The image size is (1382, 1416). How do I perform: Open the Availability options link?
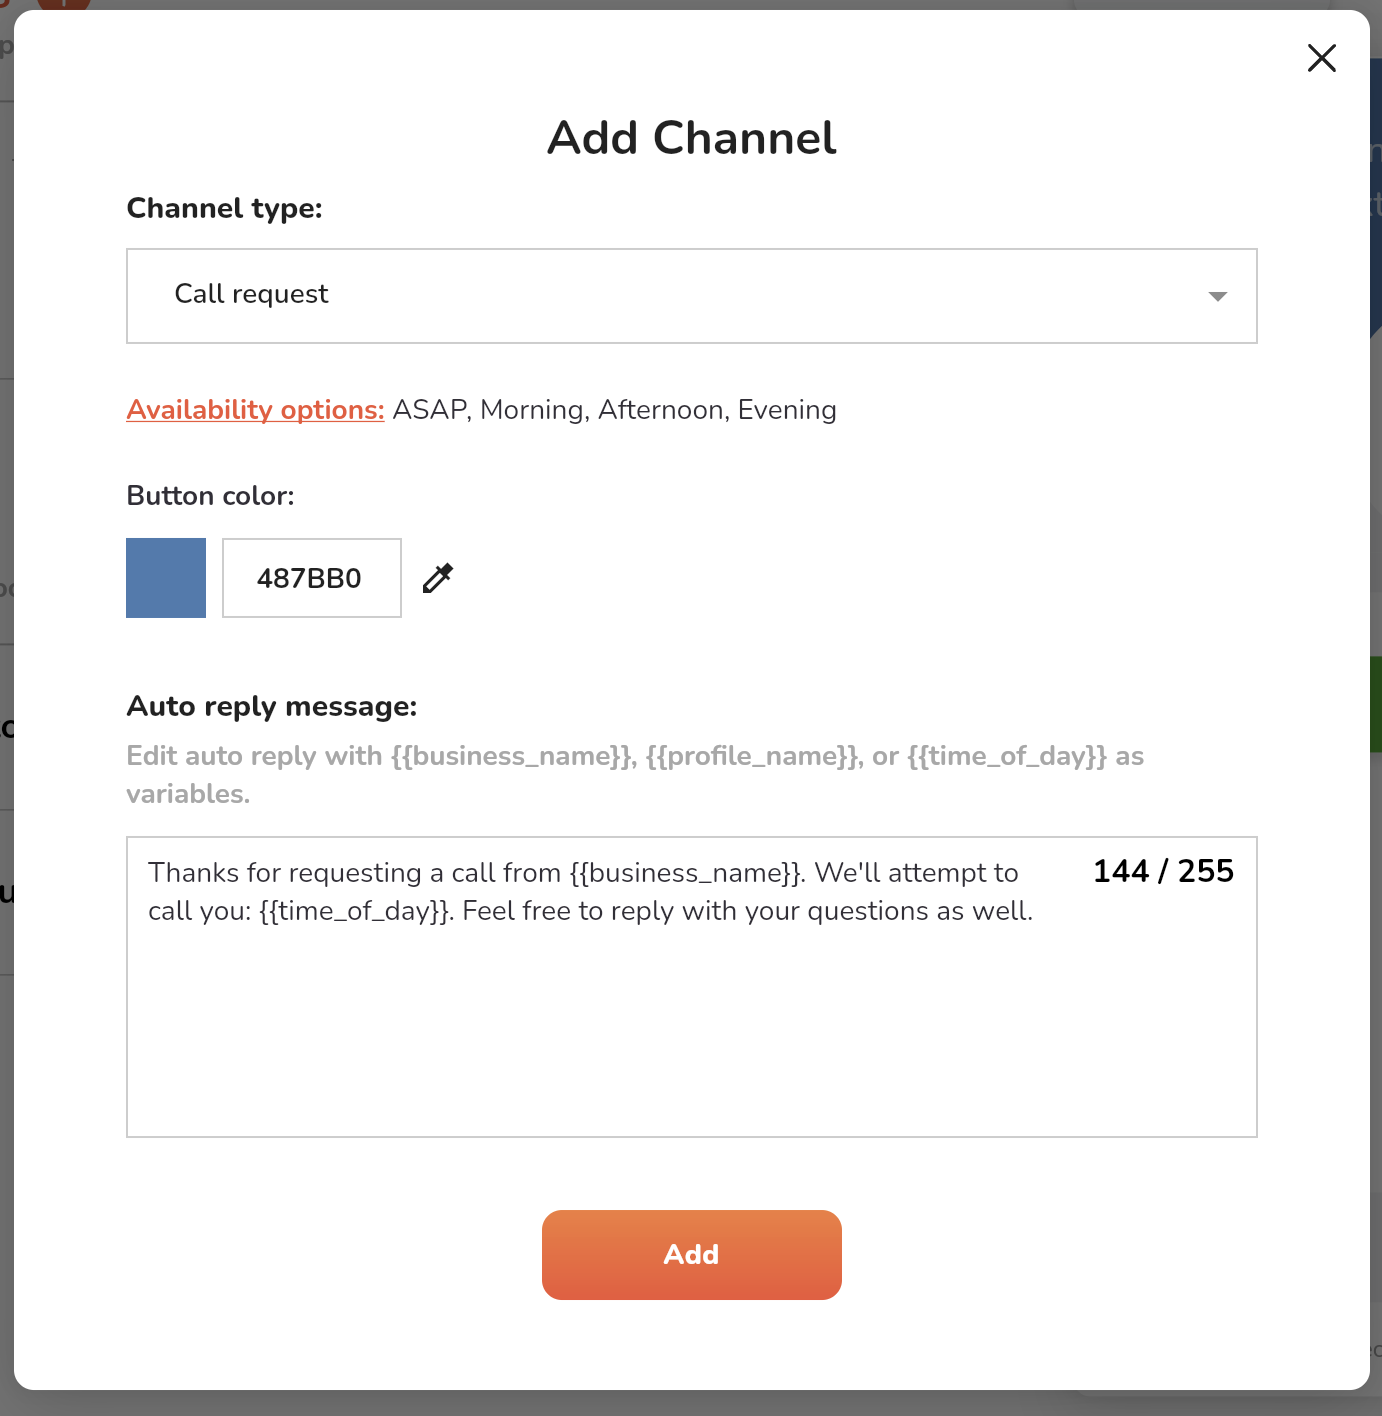click(x=255, y=410)
